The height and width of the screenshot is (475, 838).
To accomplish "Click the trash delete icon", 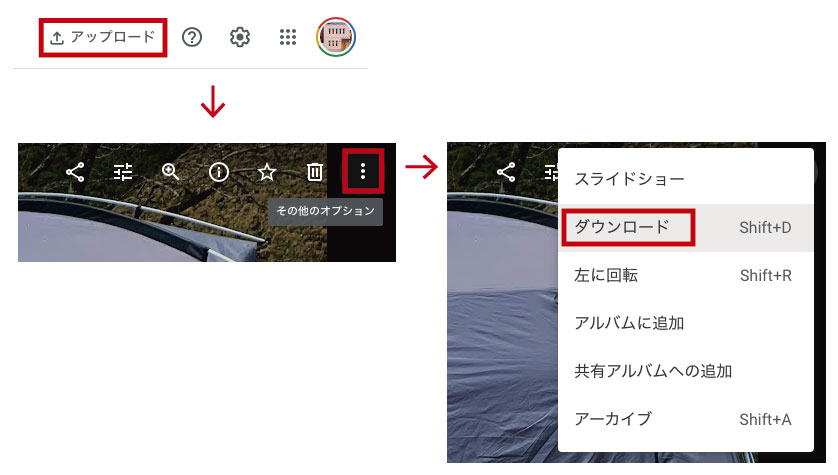I will 314,172.
